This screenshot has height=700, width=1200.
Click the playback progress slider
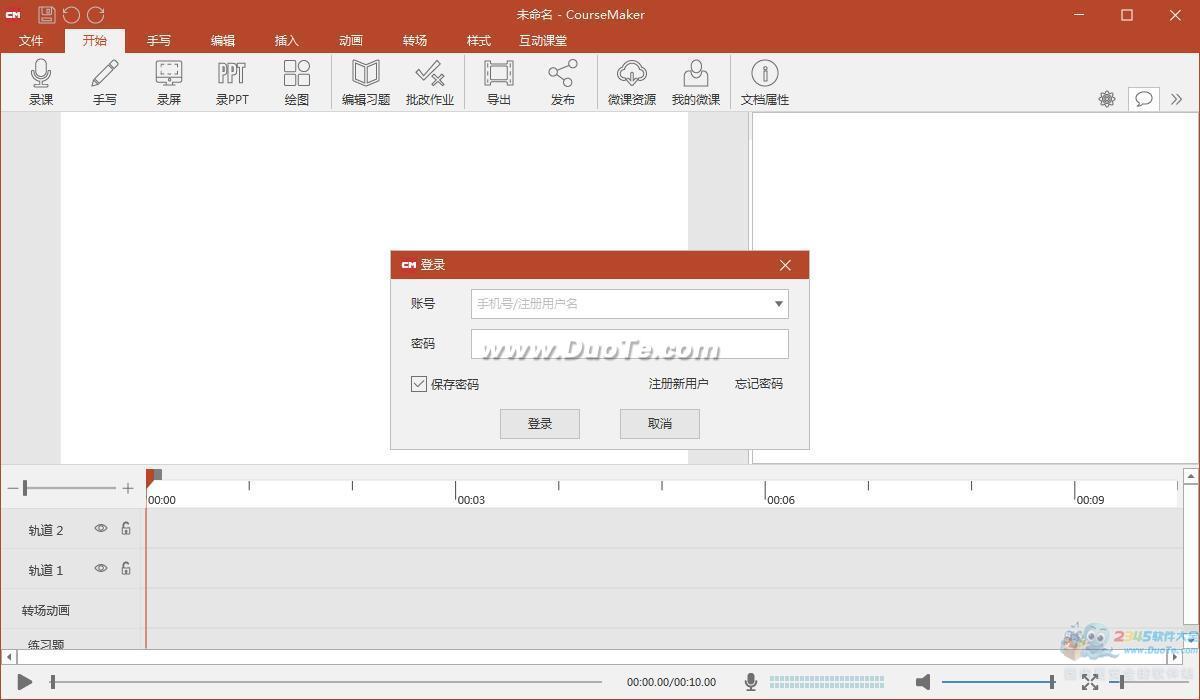point(327,682)
